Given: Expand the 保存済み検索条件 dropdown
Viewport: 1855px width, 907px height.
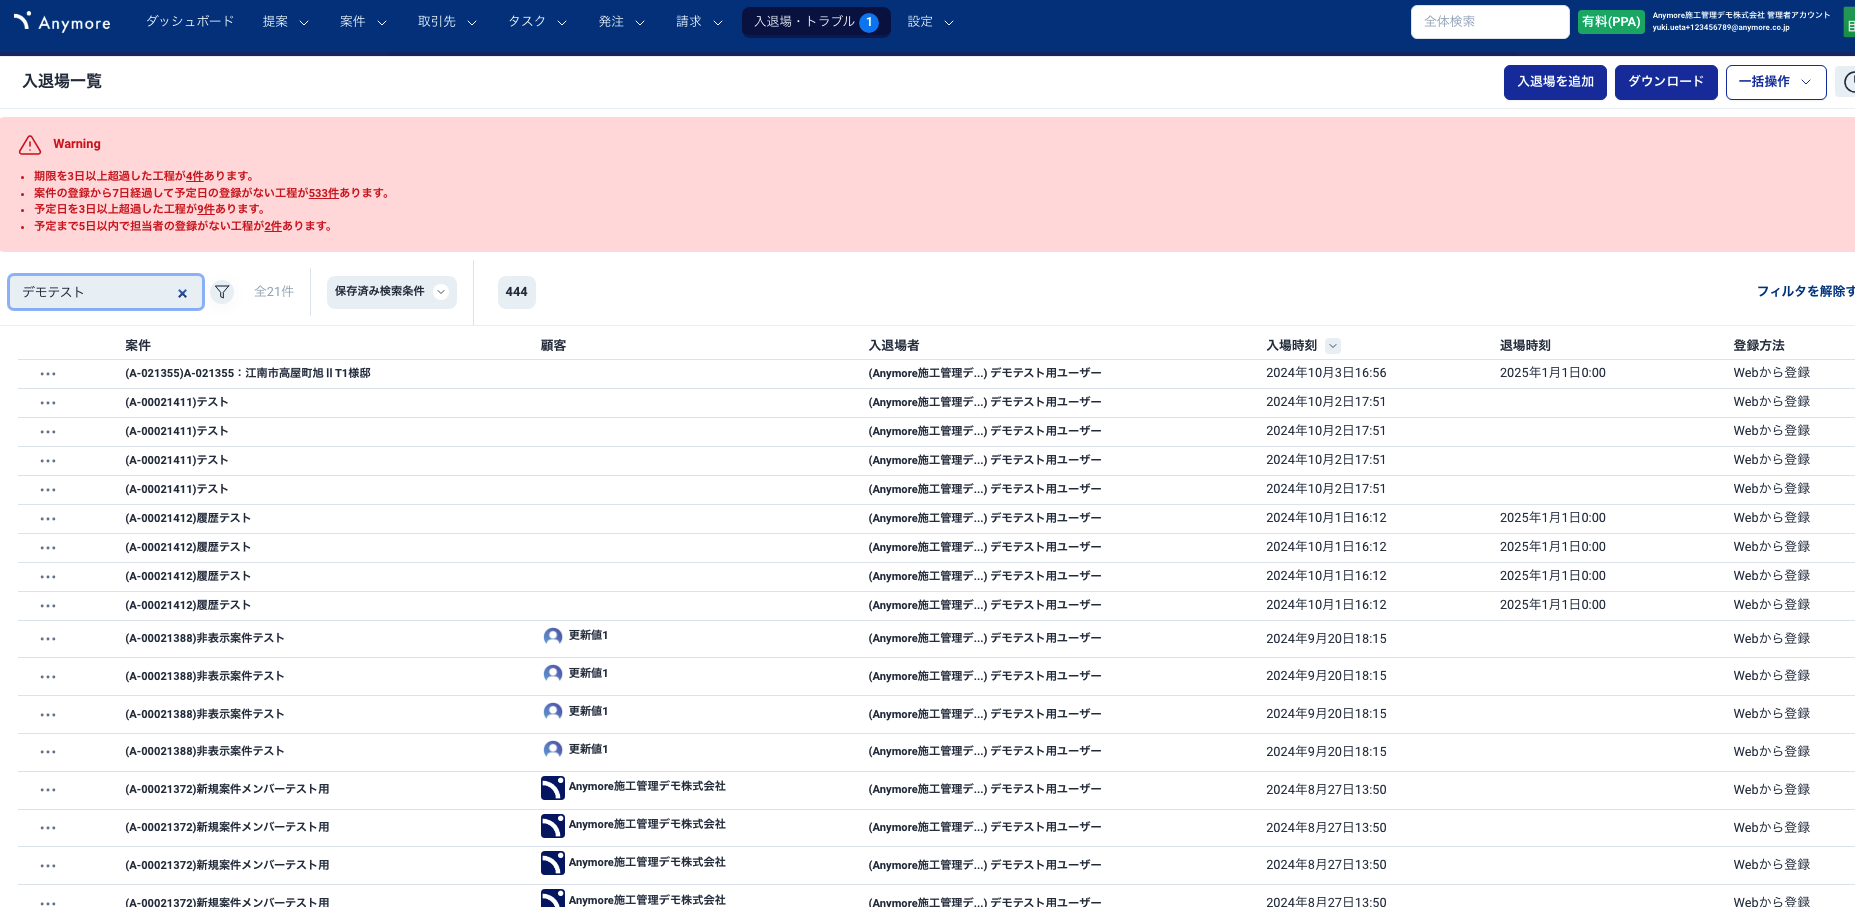Looking at the screenshot, I should pyautogui.click(x=391, y=292).
